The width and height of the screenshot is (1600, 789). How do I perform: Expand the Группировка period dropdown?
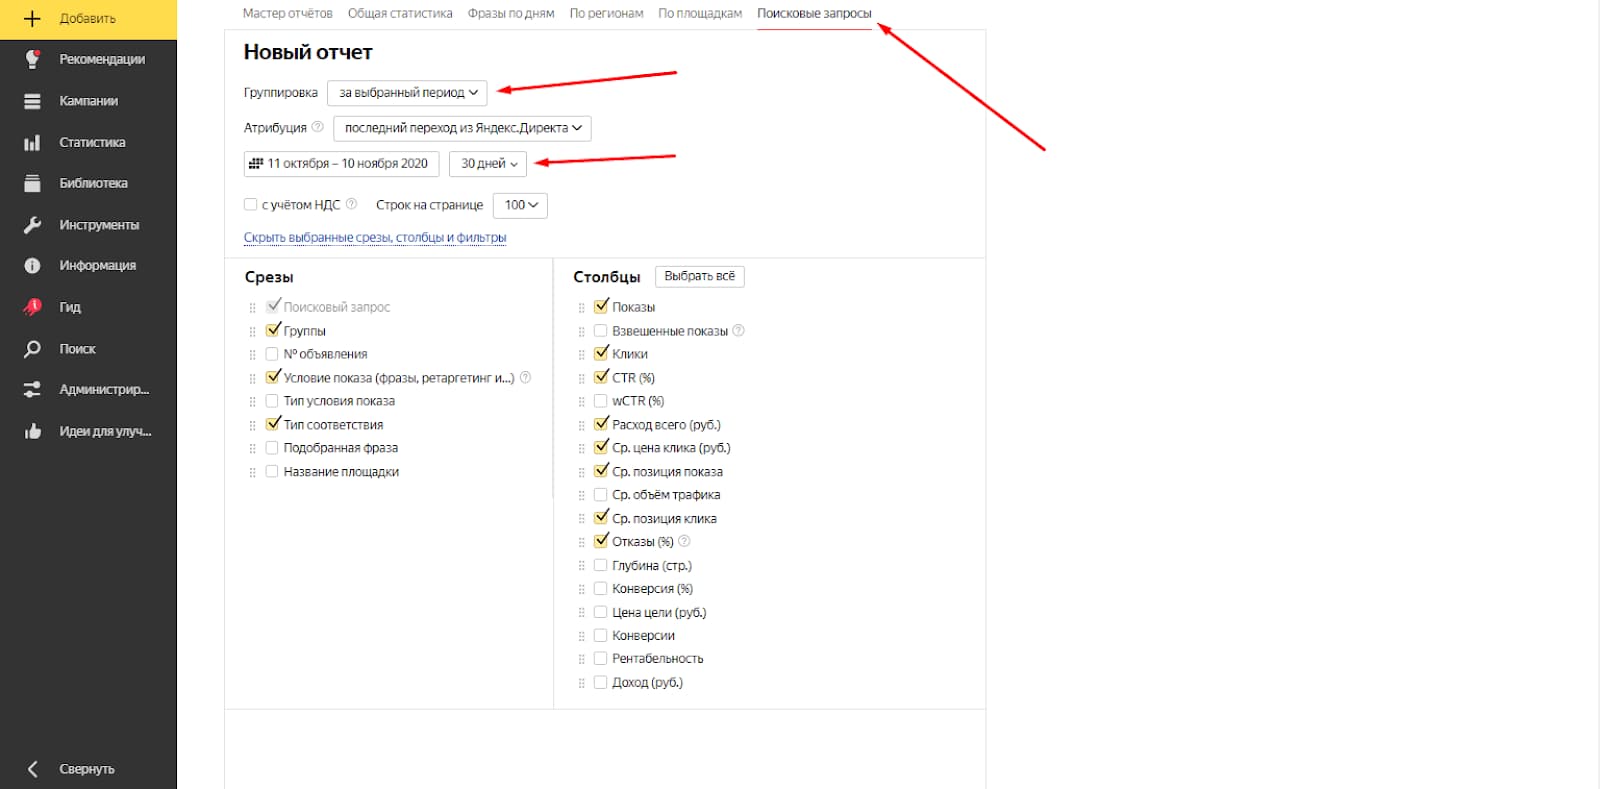pos(407,92)
